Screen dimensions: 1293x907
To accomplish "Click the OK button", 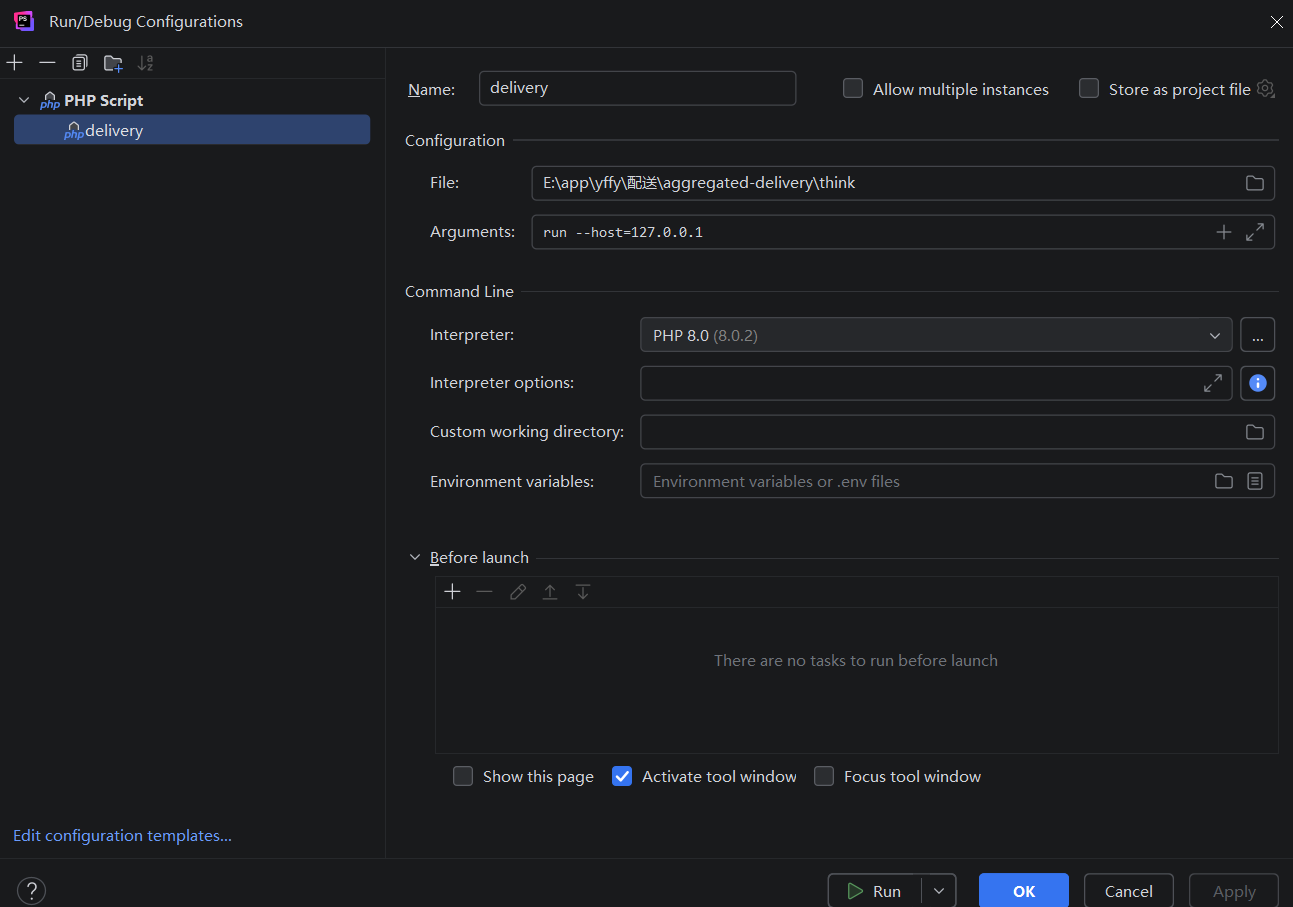I will point(1023,891).
